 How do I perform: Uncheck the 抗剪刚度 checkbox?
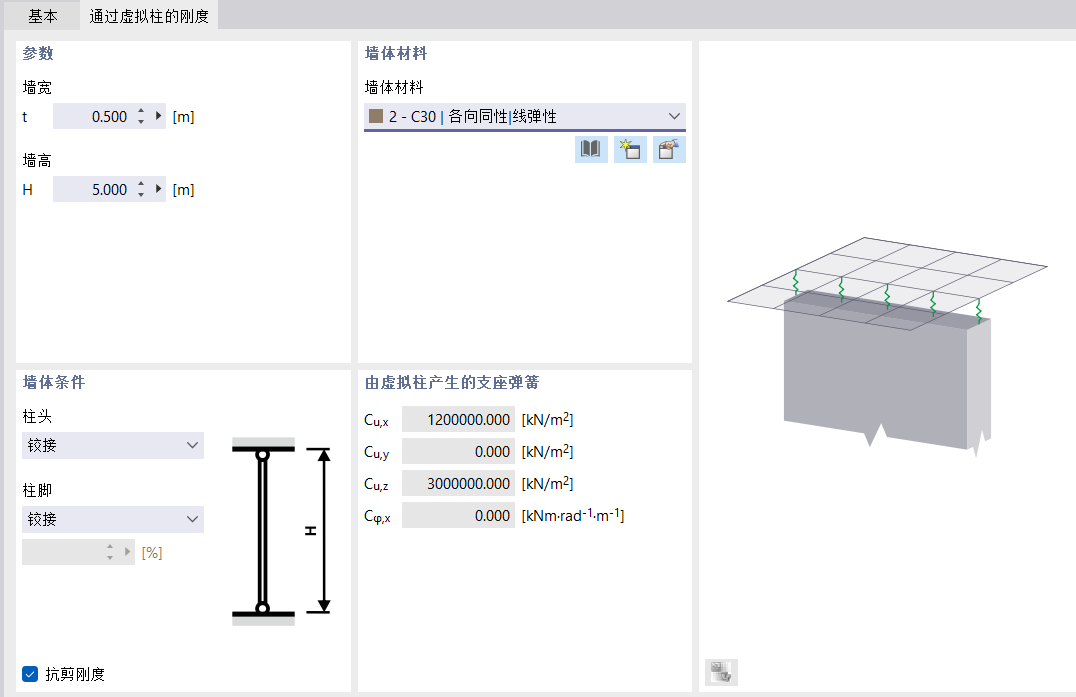(30, 674)
